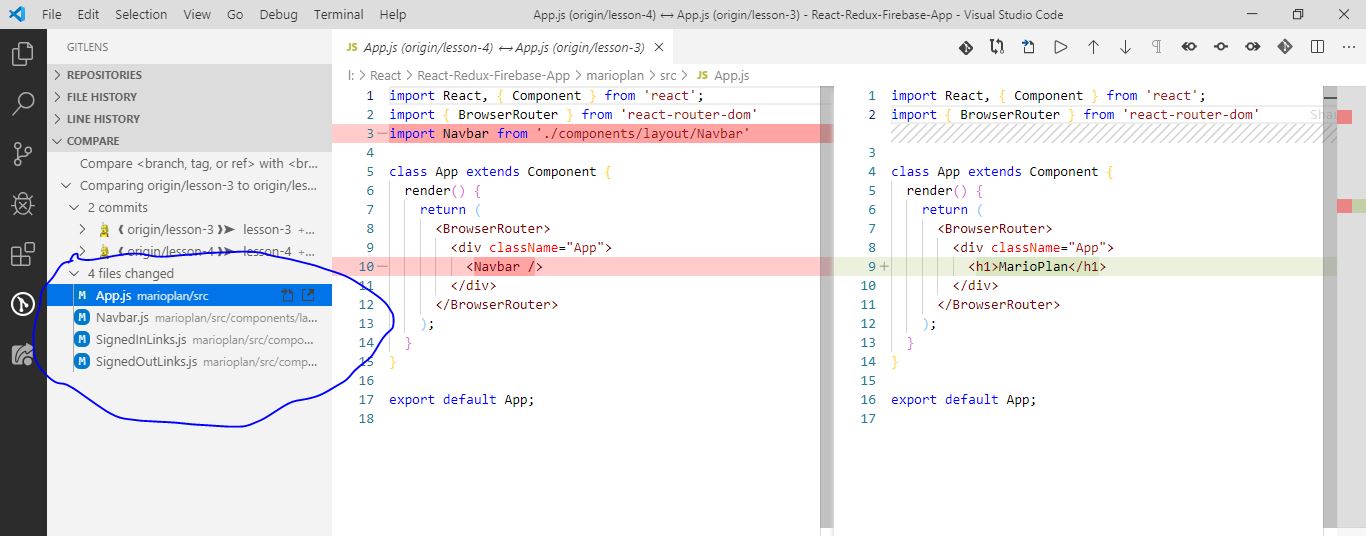
Task: Open the Help menu
Action: click(x=393, y=14)
